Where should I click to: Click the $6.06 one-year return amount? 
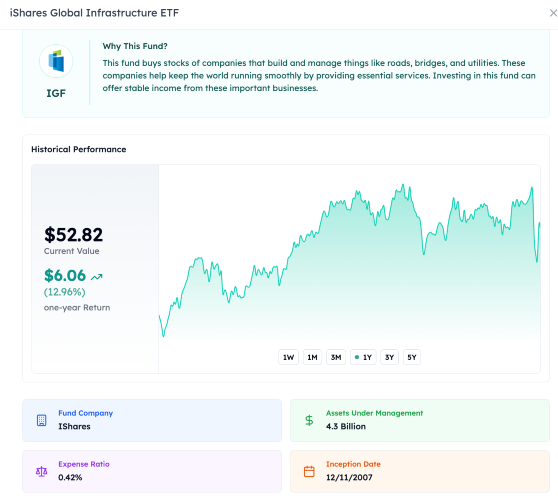coord(65,275)
